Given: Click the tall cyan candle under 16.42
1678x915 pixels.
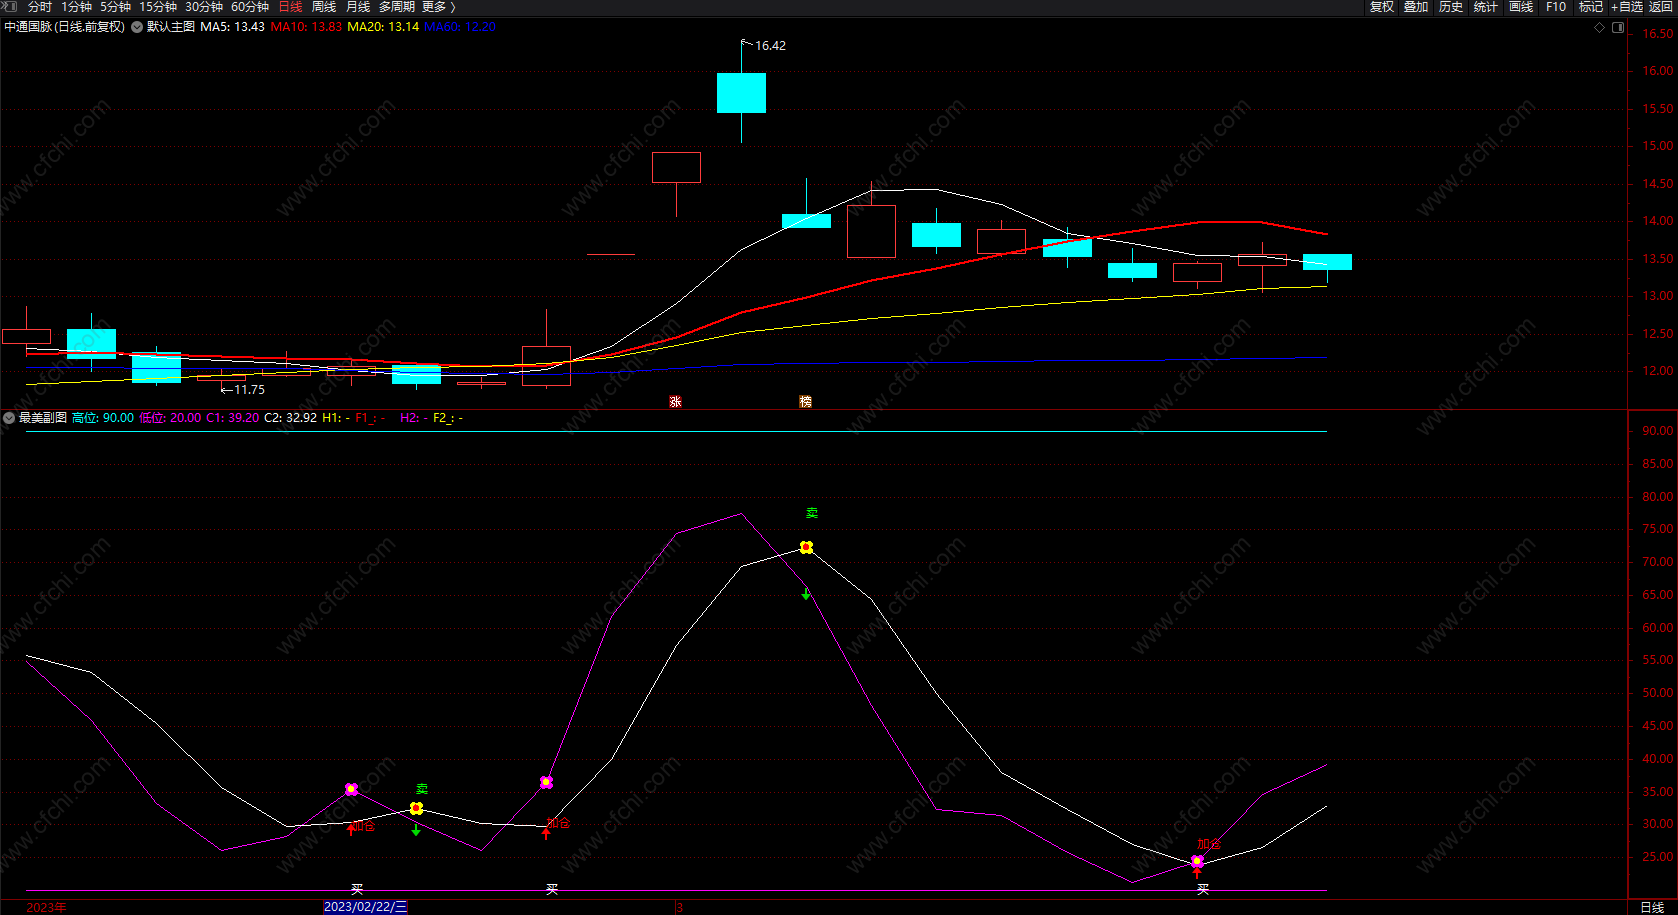Looking at the screenshot, I should click(x=741, y=93).
